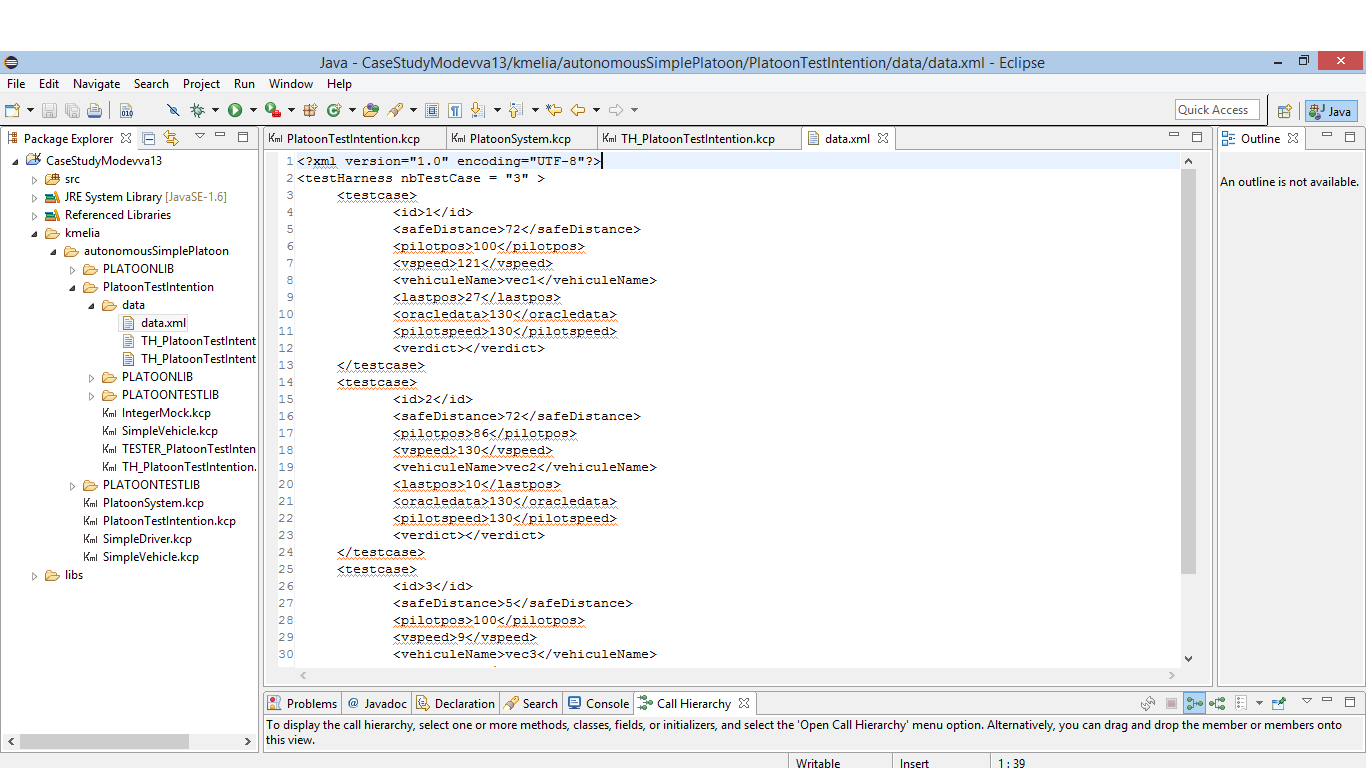1366x768 pixels.
Task: Open the dropdown arrow beside the Run button
Action: point(253,110)
